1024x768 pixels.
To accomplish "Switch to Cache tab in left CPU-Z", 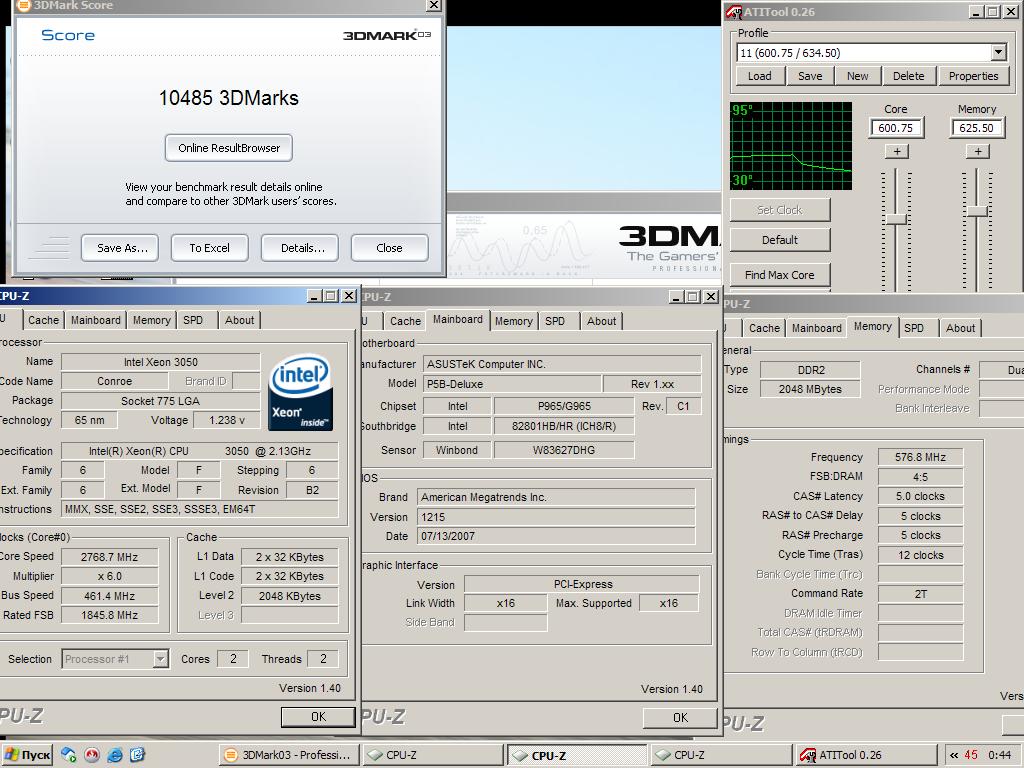I will pos(43,320).
